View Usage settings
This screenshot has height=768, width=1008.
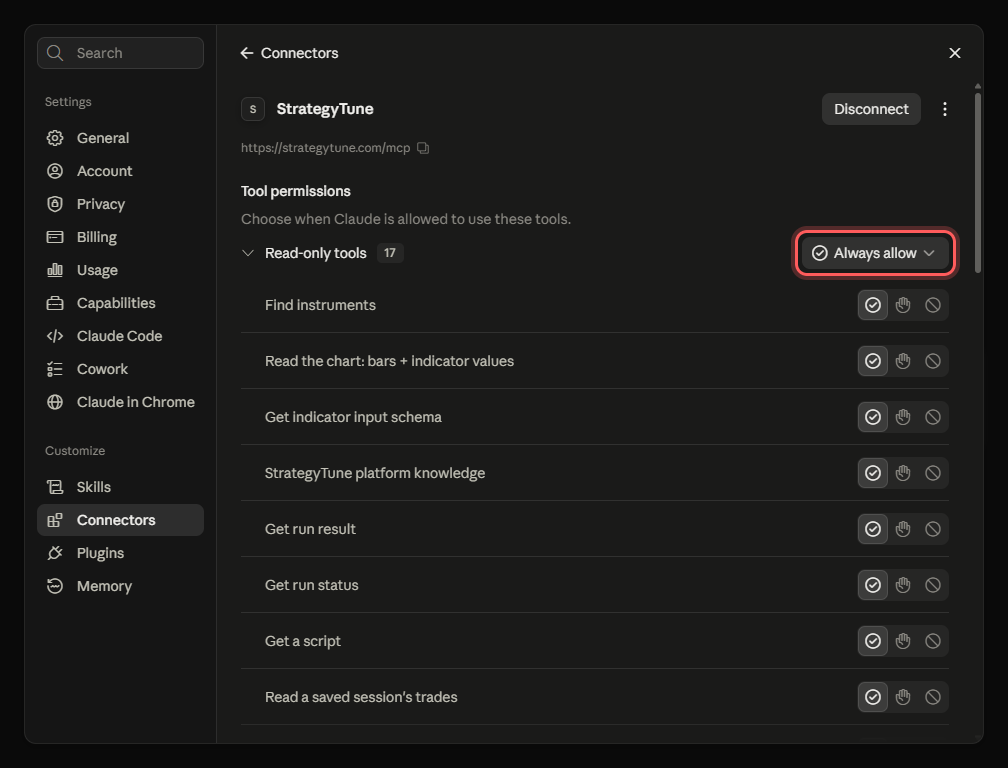[x=120, y=270]
